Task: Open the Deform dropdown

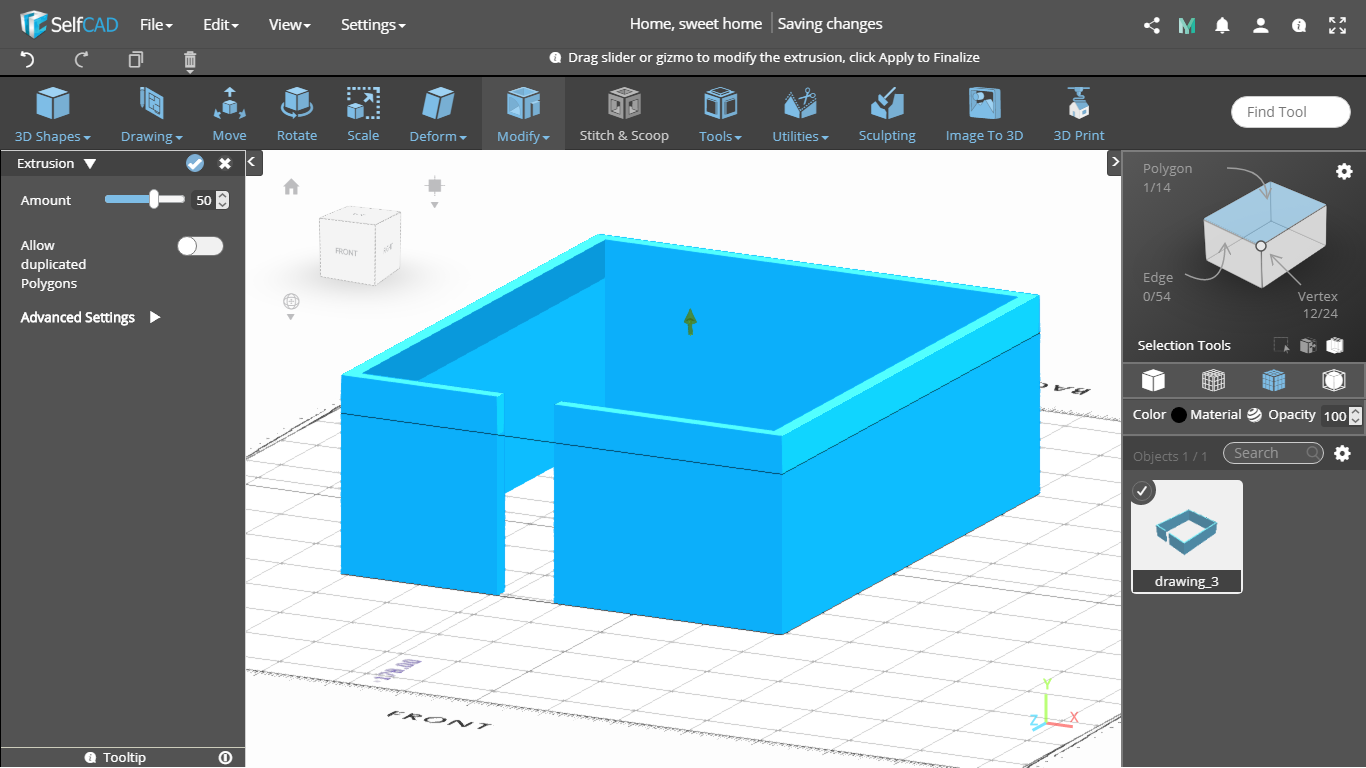Action: 438,114
